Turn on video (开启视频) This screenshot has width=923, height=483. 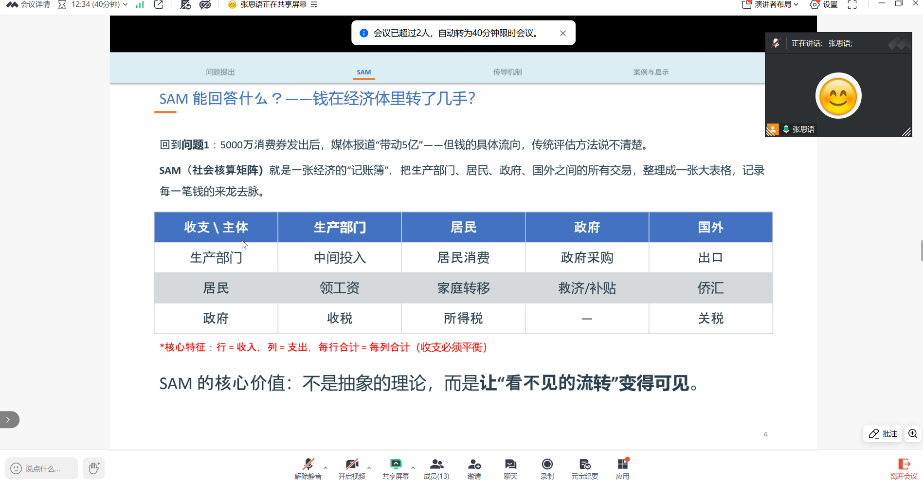(x=352, y=469)
